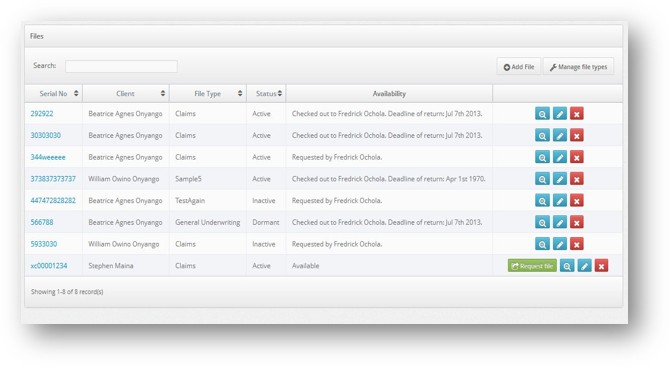Screen dimensions: 670x366
Task: Delete file 566788 with red X
Action: (x=576, y=222)
